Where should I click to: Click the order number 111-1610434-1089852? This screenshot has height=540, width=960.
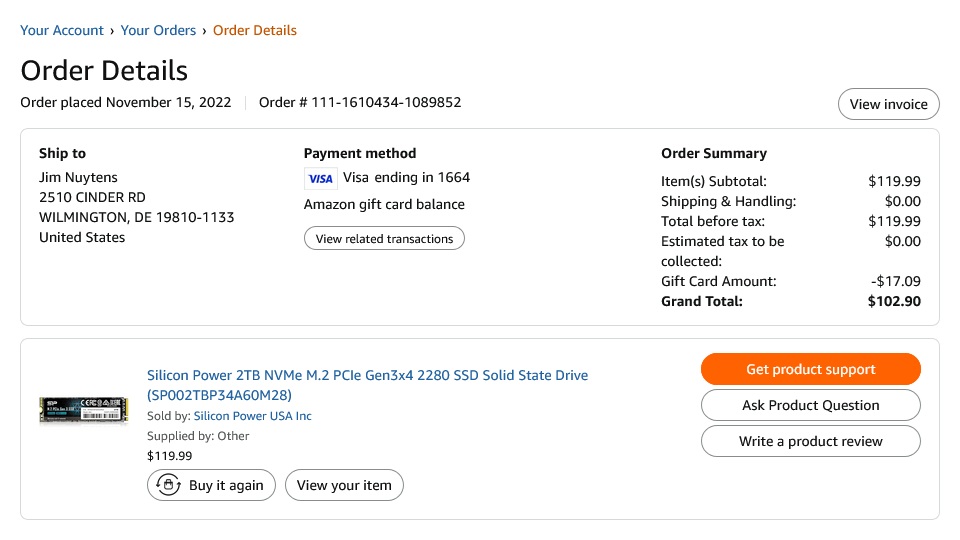click(386, 102)
